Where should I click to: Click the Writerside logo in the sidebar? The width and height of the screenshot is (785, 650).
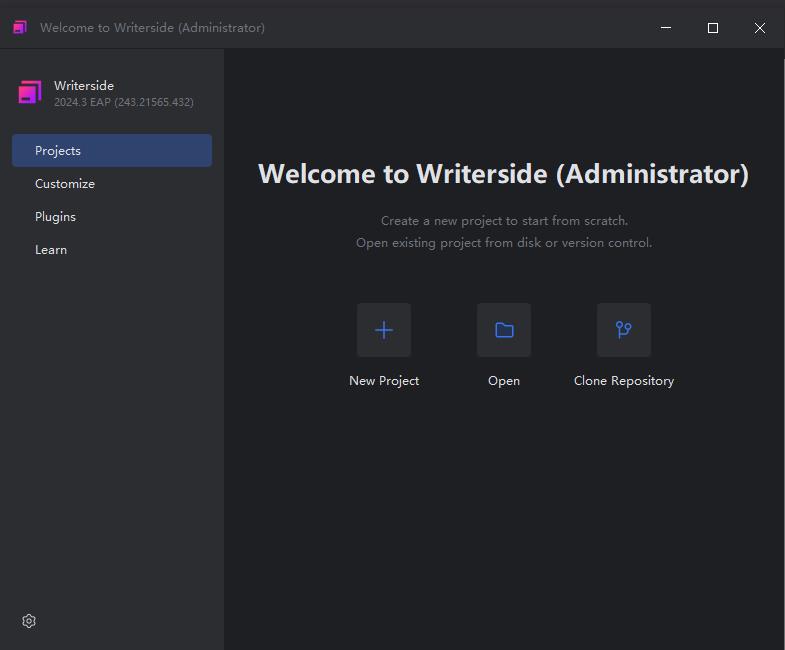tap(30, 93)
